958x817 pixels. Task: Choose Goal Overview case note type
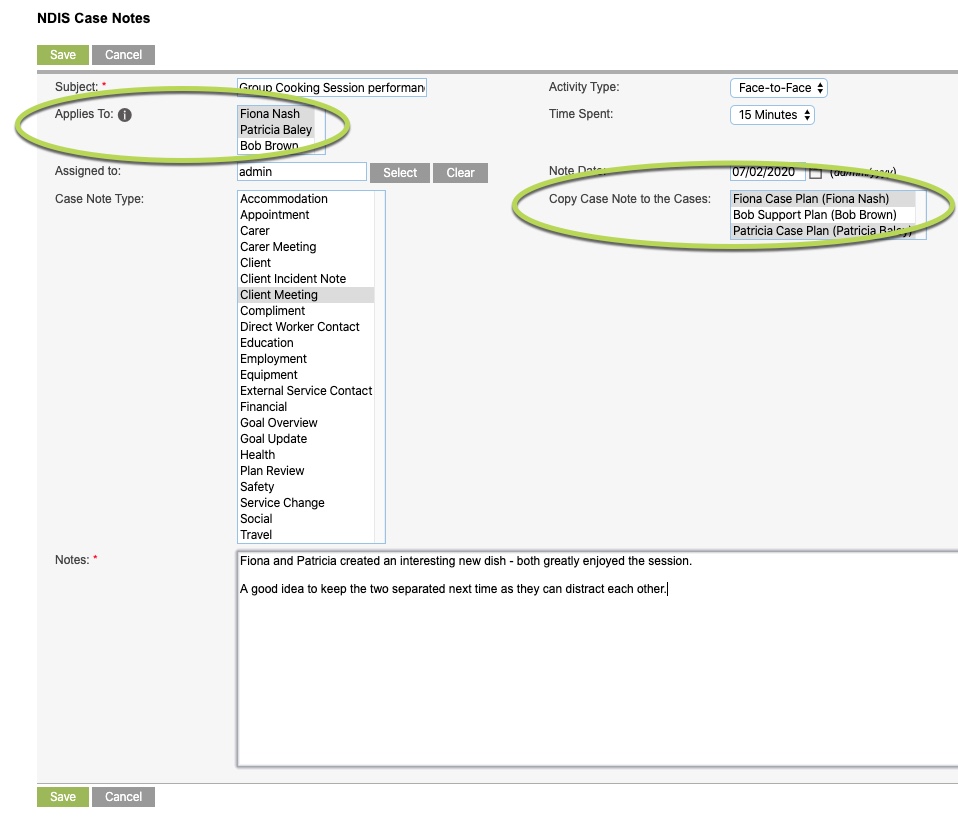(x=306, y=423)
